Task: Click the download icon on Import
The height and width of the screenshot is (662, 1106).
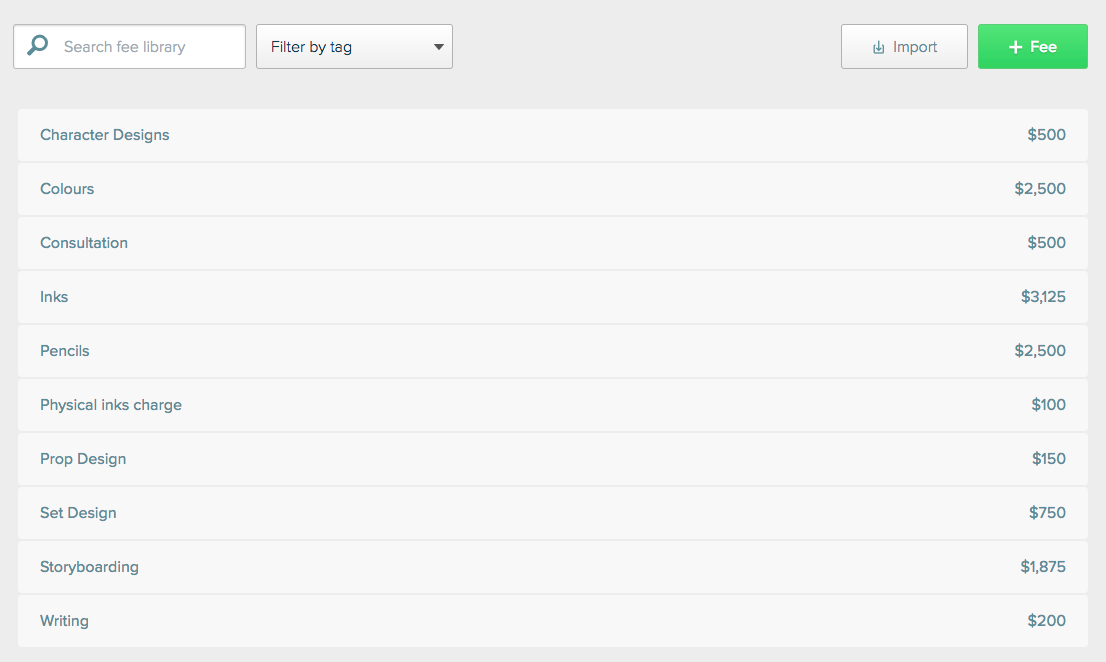Action: click(879, 47)
